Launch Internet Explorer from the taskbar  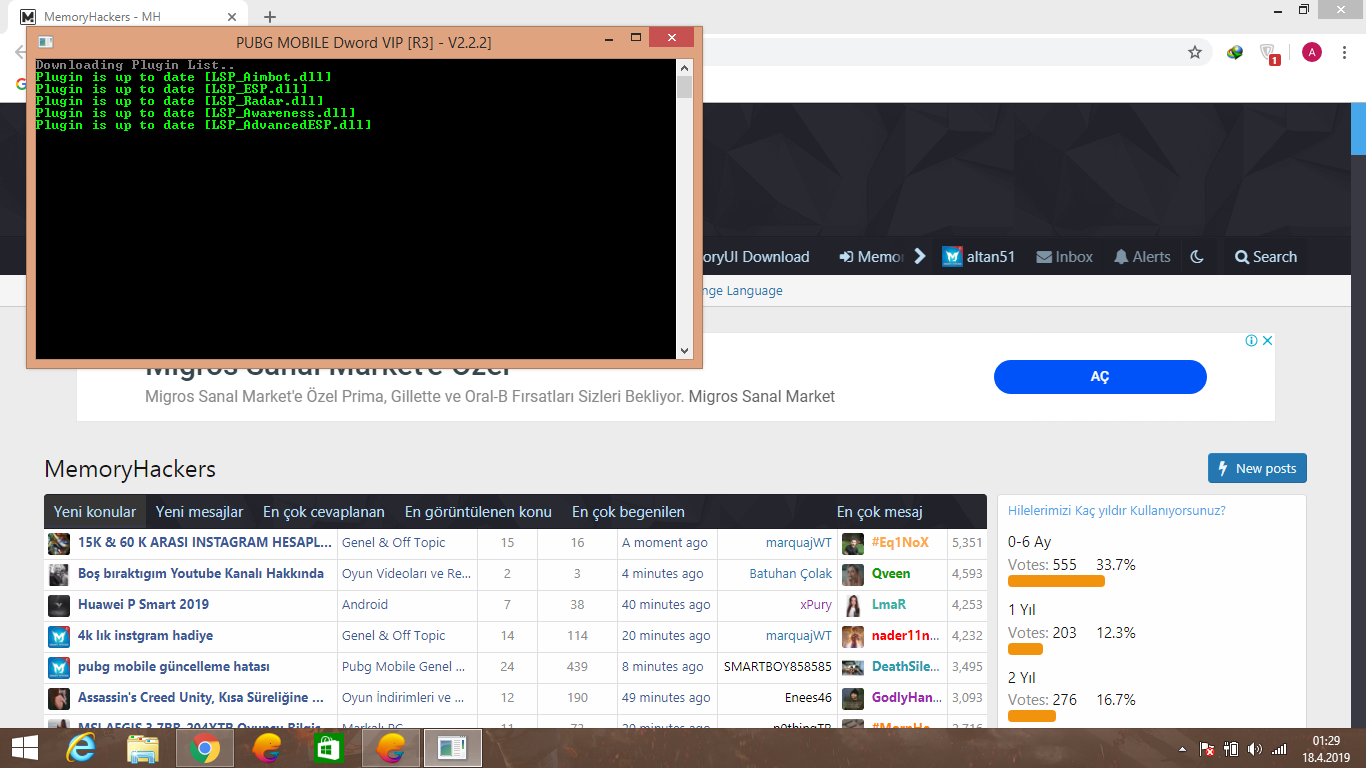coord(81,748)
